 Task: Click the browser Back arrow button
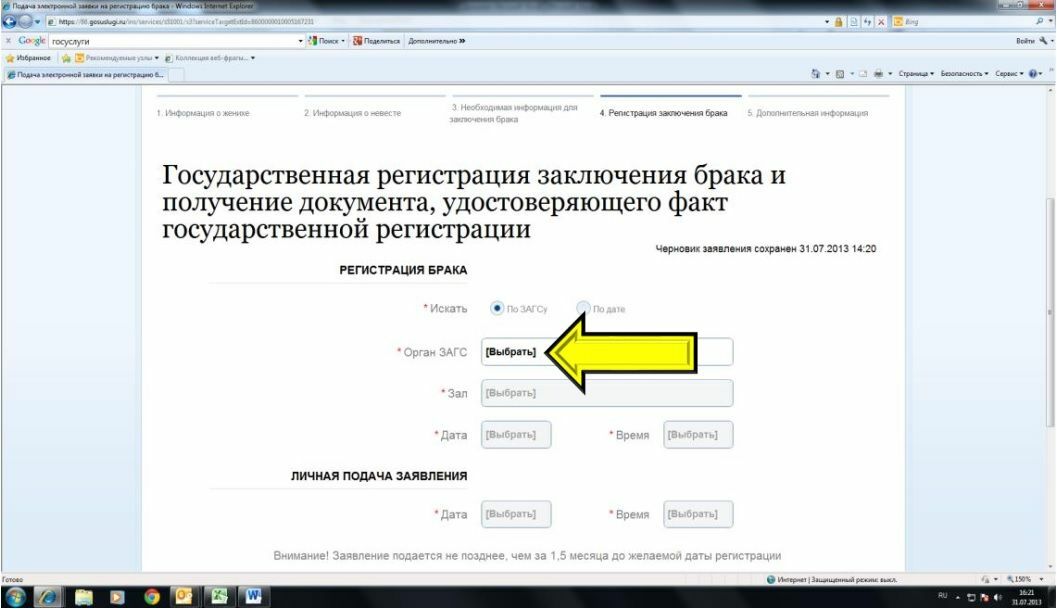(x=9, y=22)
